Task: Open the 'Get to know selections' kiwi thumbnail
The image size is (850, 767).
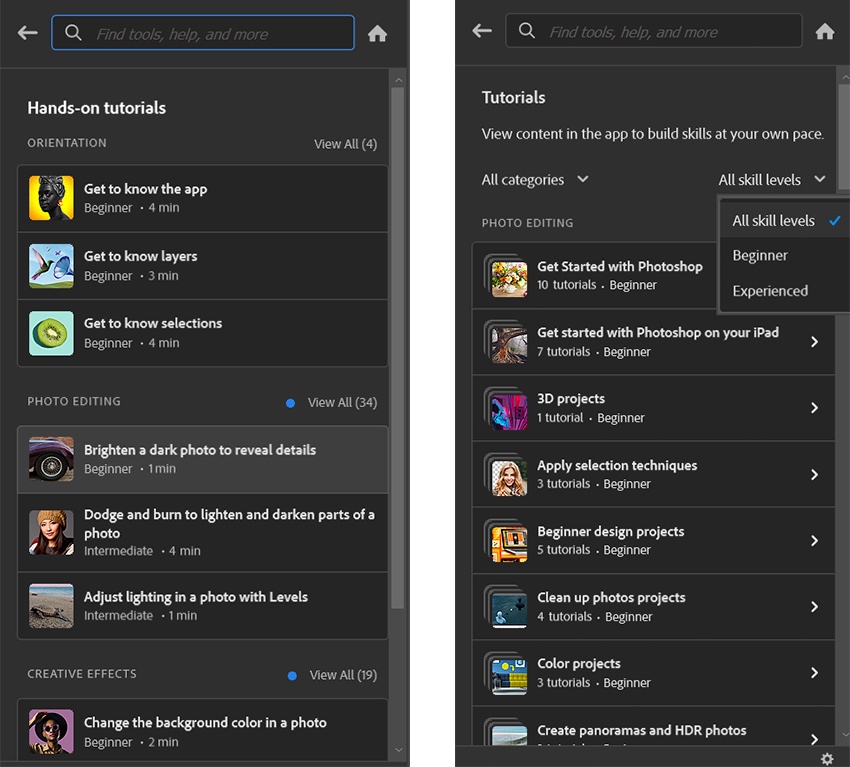Action: coord(51,333)
